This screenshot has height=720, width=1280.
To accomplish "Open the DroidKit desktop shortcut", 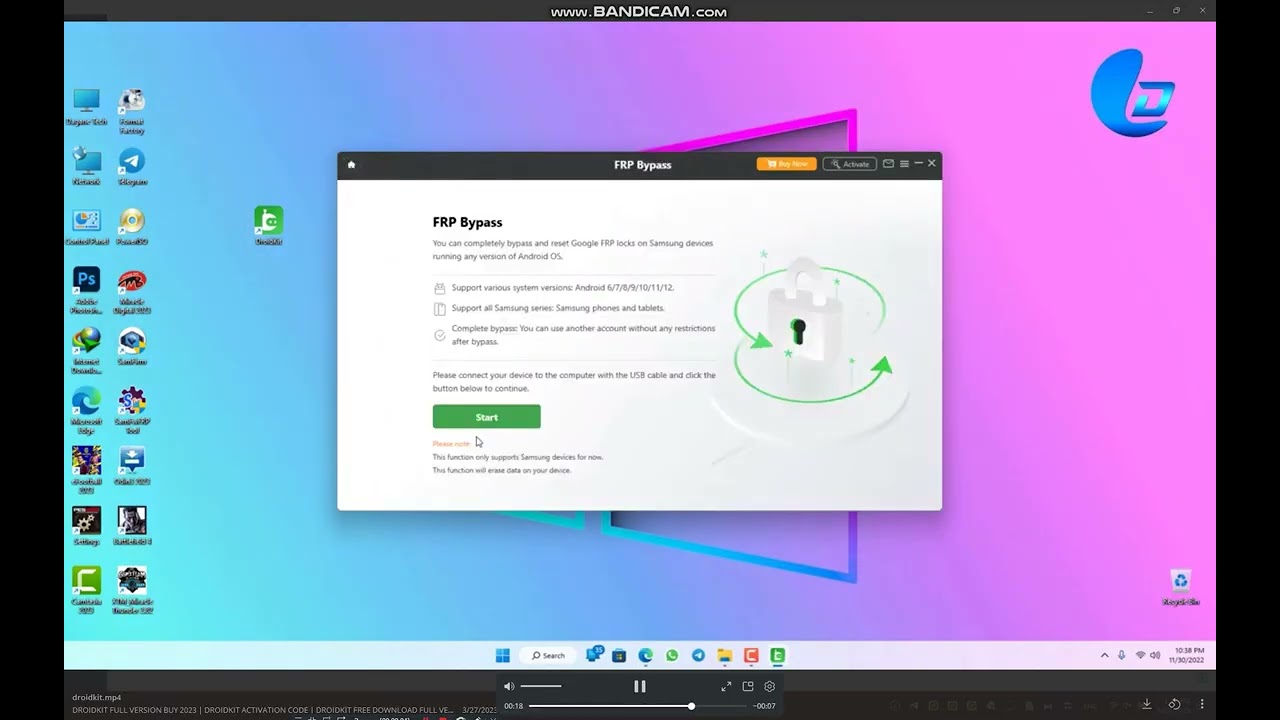I will point(268,225).
